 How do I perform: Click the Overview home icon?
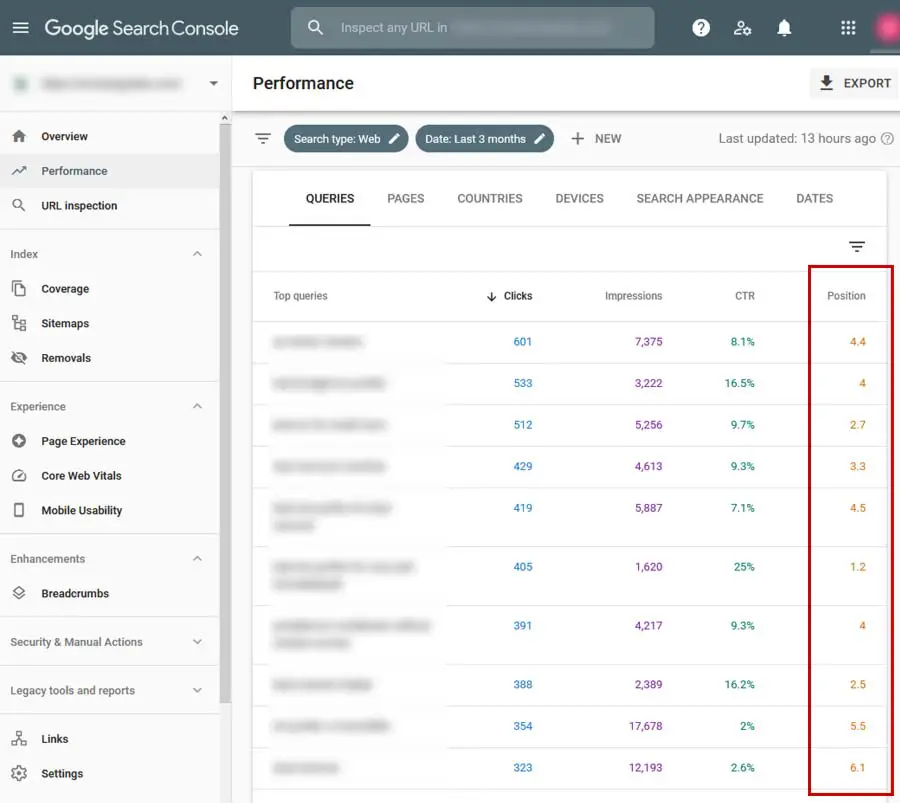coord(19,136)
